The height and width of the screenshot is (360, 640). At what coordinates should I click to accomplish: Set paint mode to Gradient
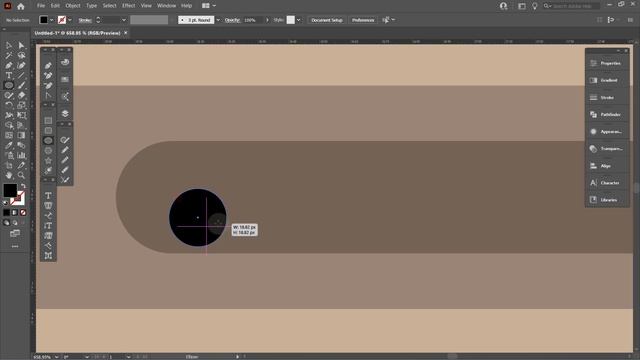coord(15,213)
